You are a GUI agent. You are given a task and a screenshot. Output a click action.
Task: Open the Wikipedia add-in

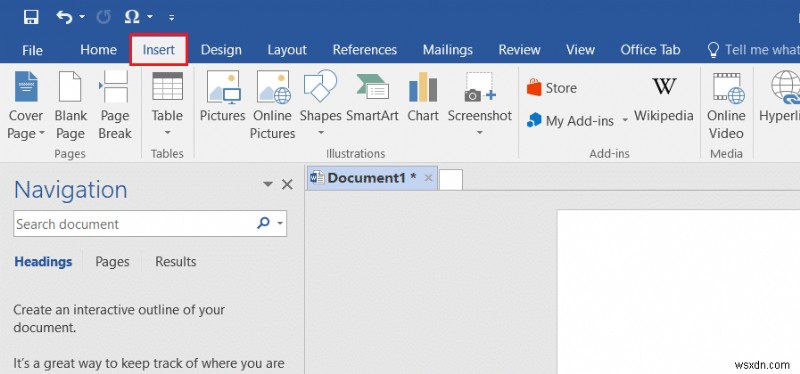pyautogui.click(x=664, y=99)
